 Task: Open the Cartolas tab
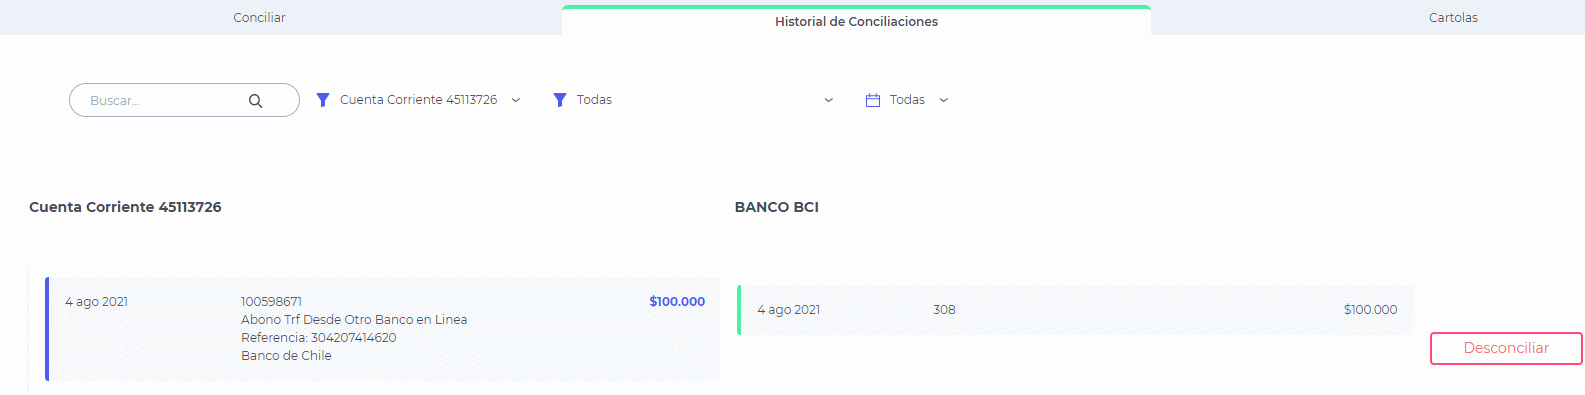point(1453,18)
